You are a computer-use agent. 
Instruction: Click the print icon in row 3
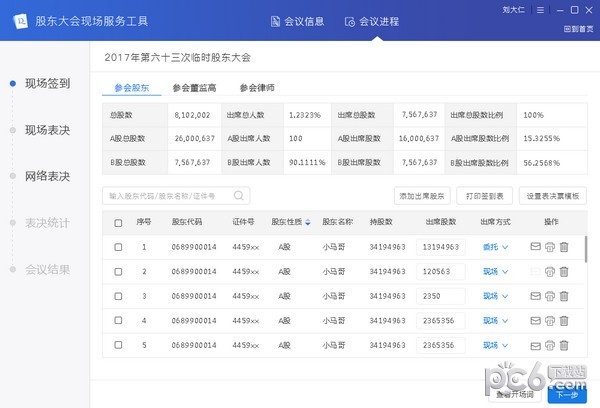point(550,296)
